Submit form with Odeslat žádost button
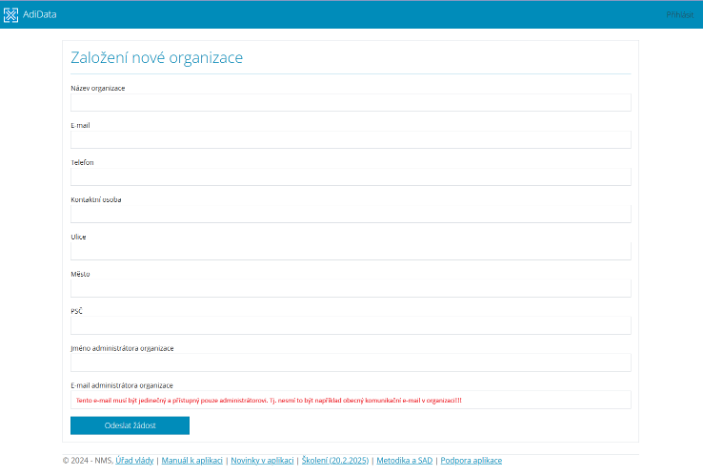This screenshot has height=476, width=704. [130, 426]
